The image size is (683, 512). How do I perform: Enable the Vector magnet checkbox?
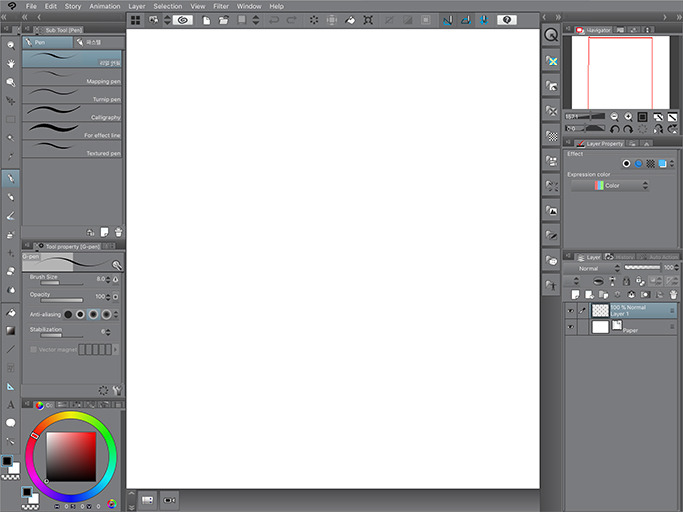[33, 349]
